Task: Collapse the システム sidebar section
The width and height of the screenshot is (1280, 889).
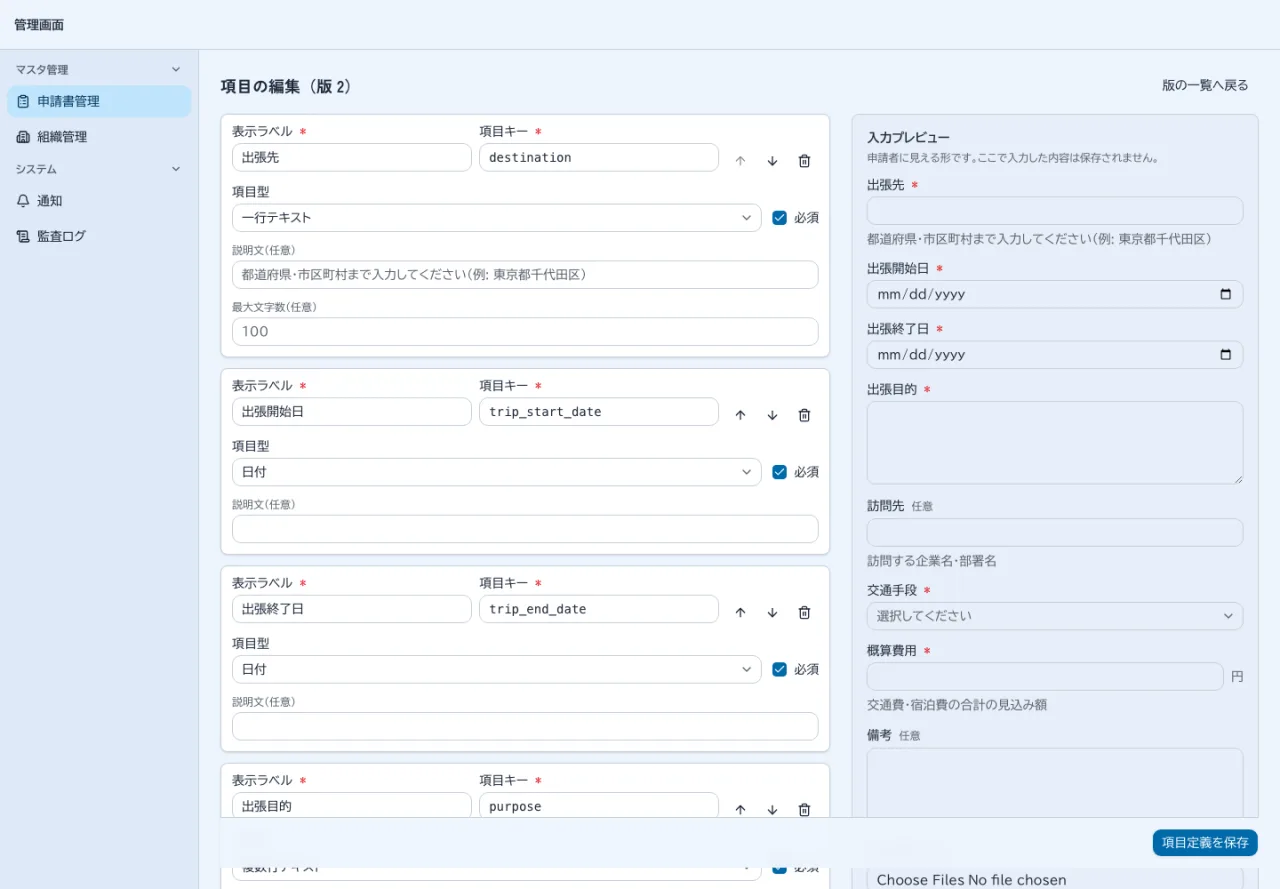Action: click(99, 170)
